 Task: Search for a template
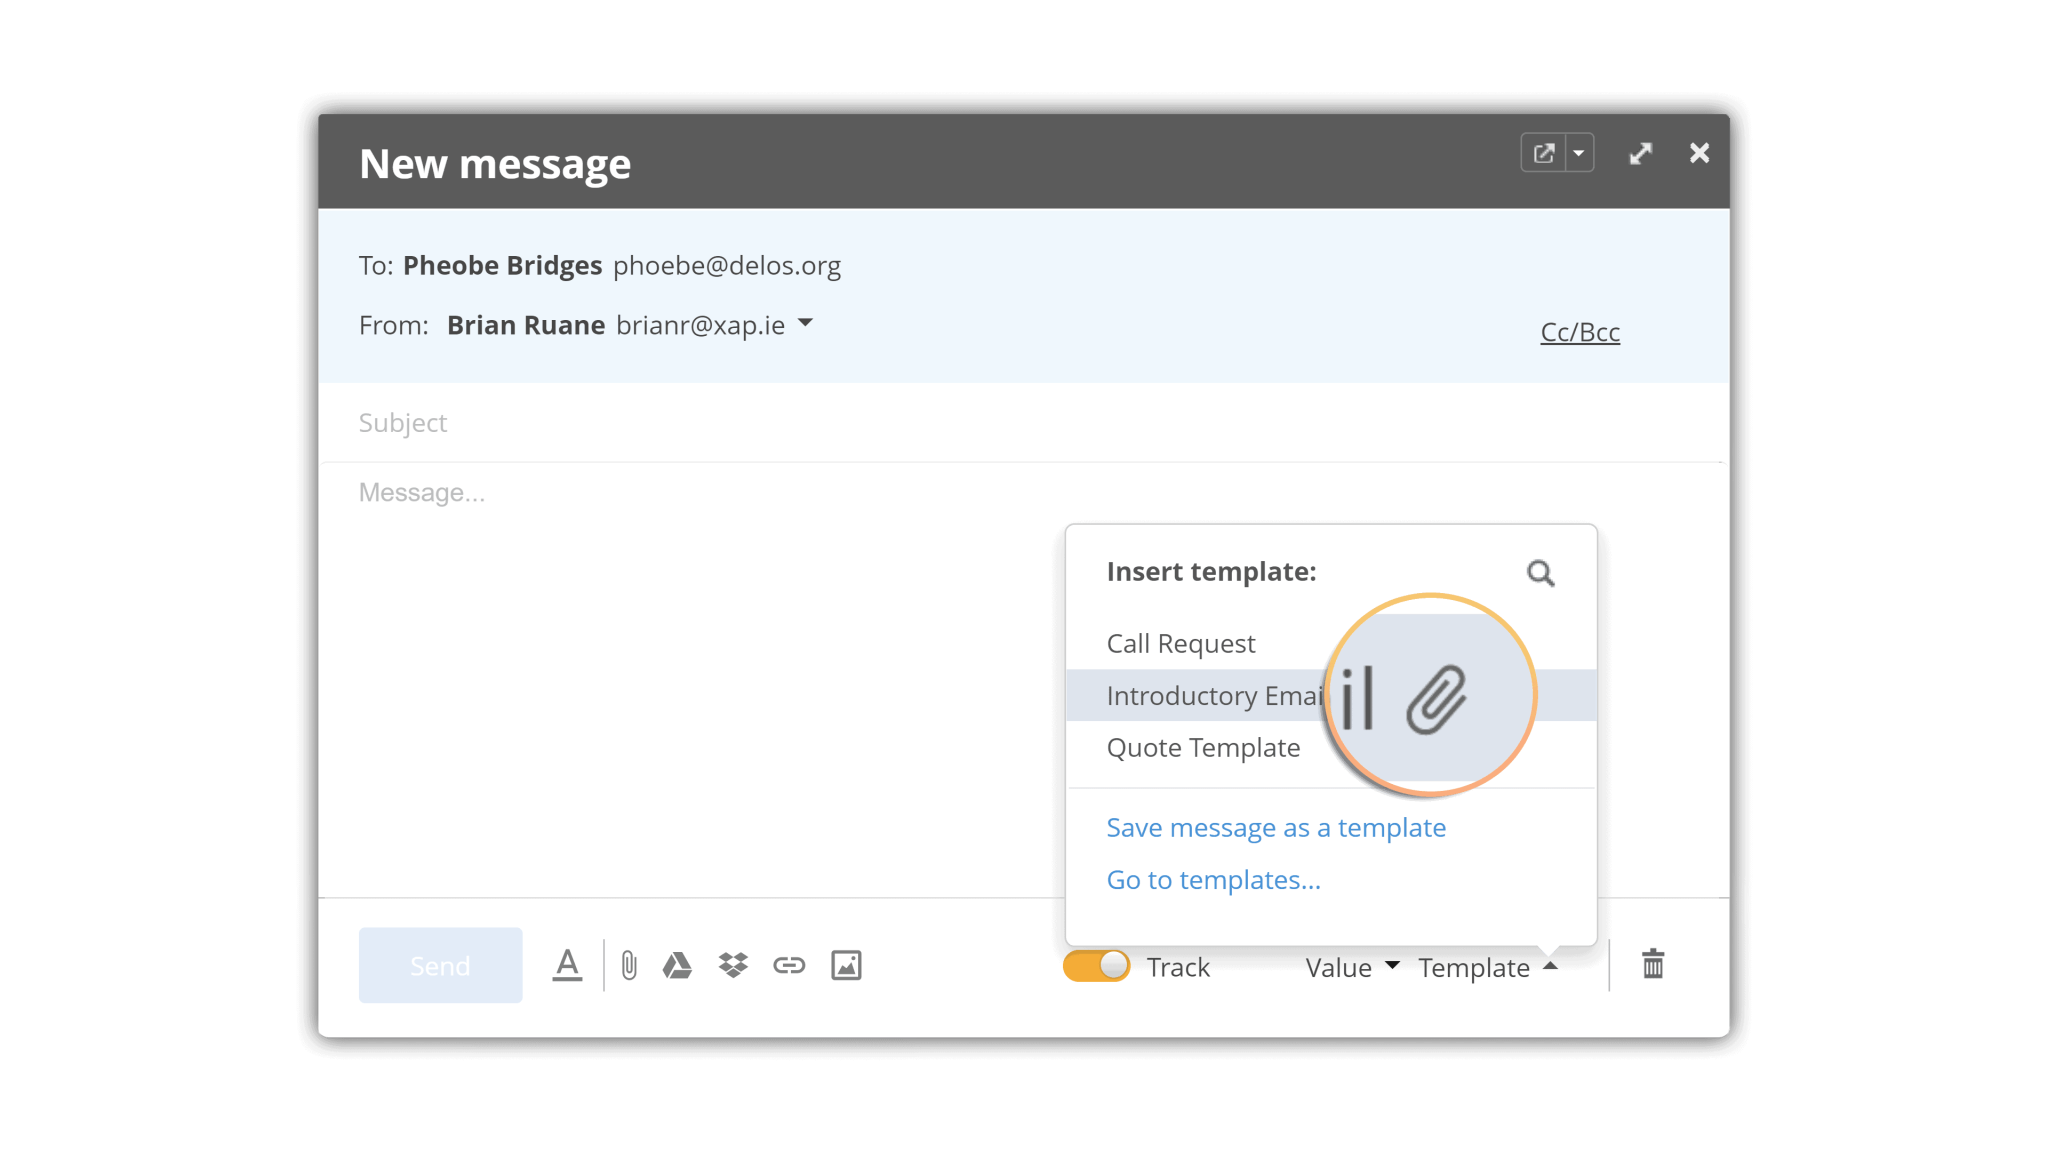click(x=1540, y=572)
